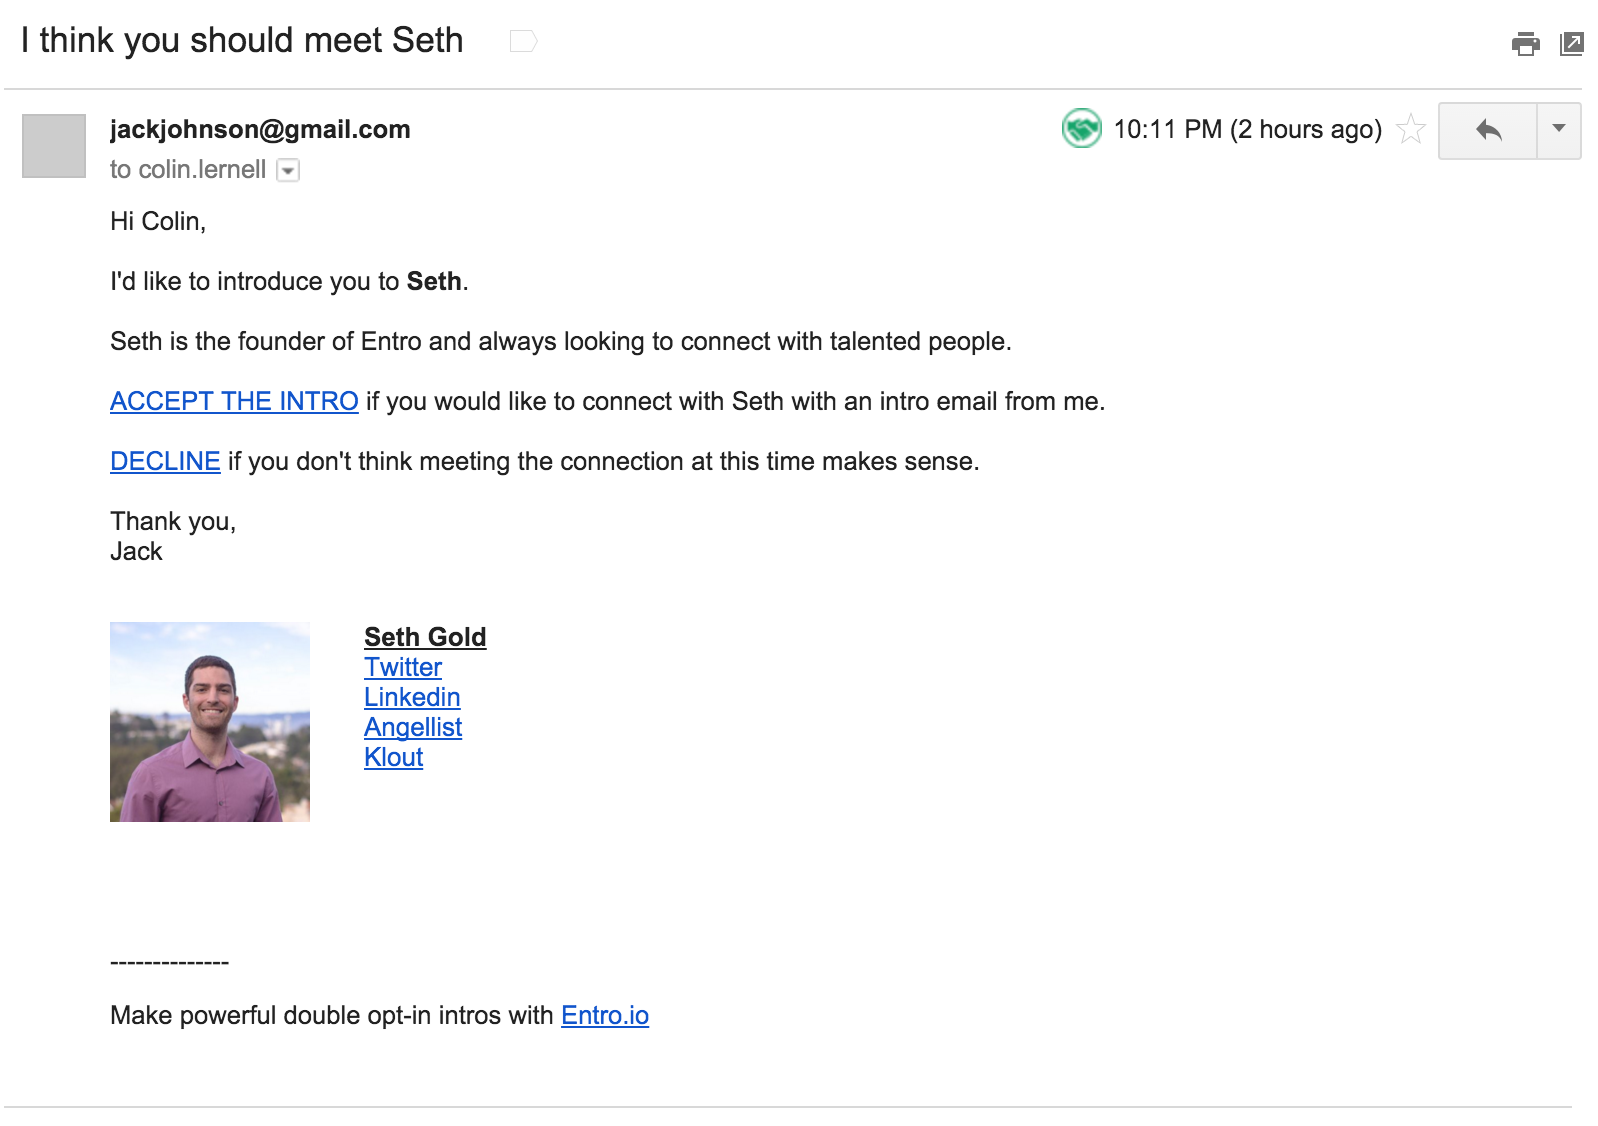Viewport: 1598px width, 1126px height.
Task: Open the more reply options dropdown
Action: [x=1558, y=129]
